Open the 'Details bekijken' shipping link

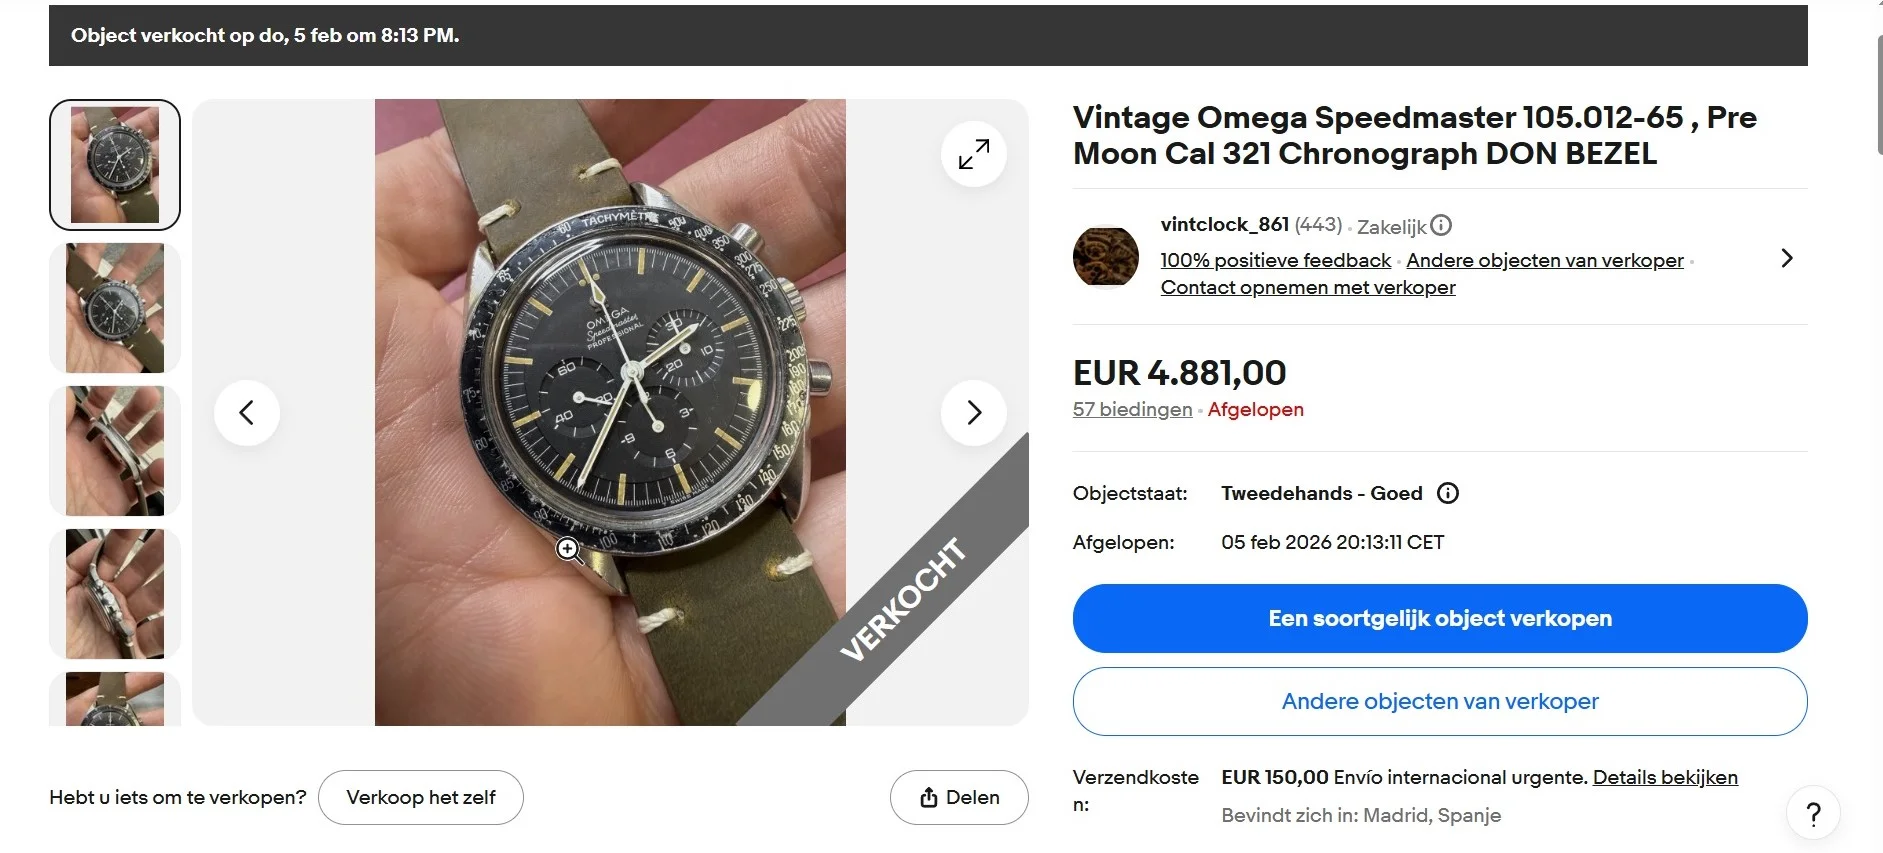1664,777
